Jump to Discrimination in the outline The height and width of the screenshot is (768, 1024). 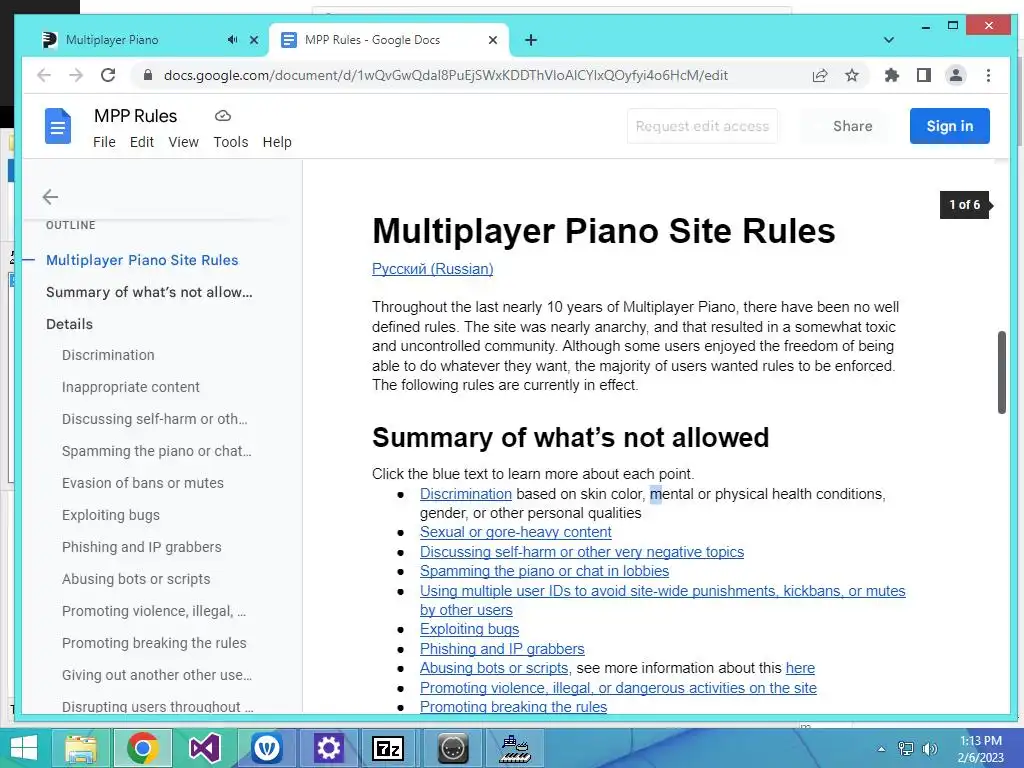coord(108,355)
